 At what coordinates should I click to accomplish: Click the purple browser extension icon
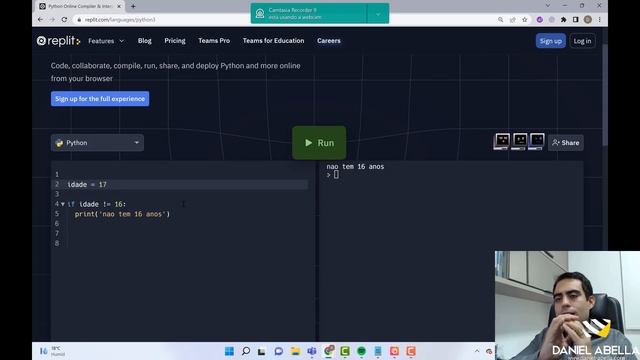click(x=540, y=20)
